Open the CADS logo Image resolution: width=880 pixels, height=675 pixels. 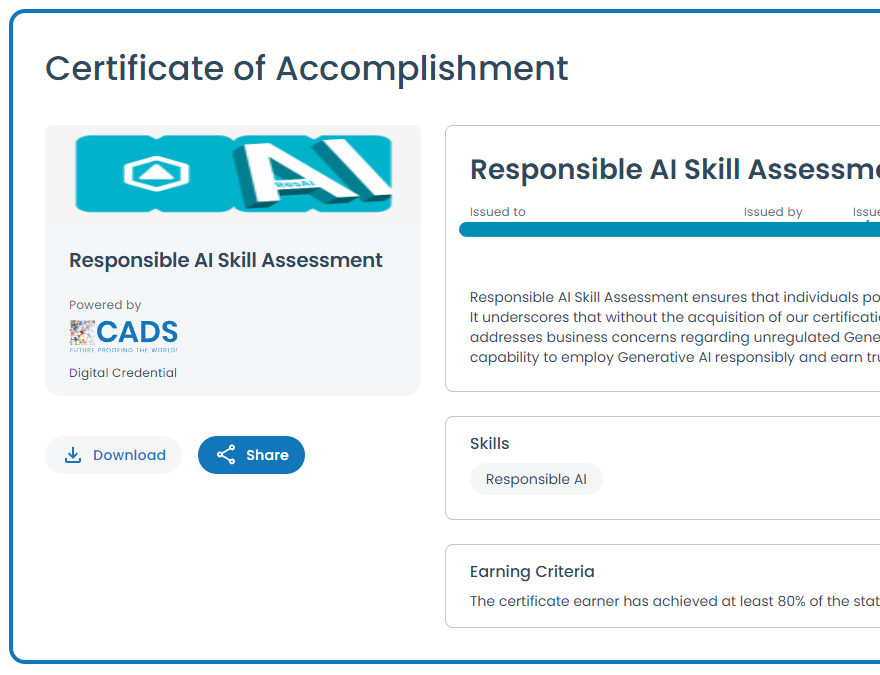pyautogui.click(x=123, y=336)
